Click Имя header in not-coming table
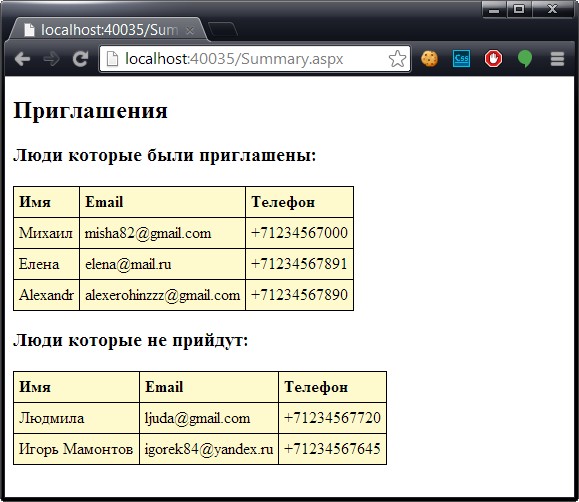Viewport: 579px width, 502px height. [76, 387]
